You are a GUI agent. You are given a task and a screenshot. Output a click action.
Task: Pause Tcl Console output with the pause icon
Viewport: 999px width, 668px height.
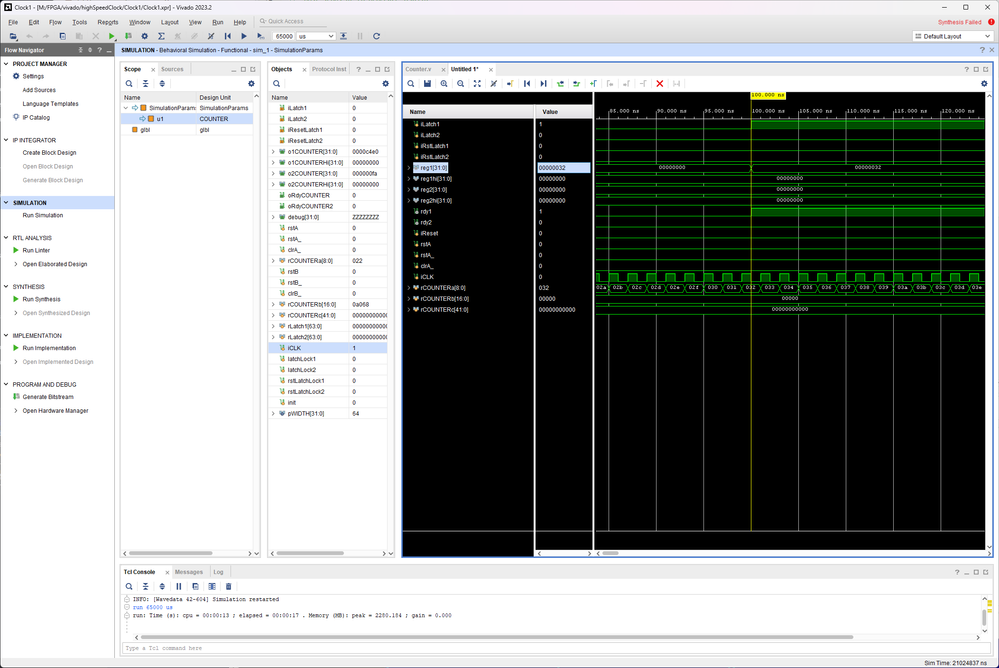click(179, 586)
